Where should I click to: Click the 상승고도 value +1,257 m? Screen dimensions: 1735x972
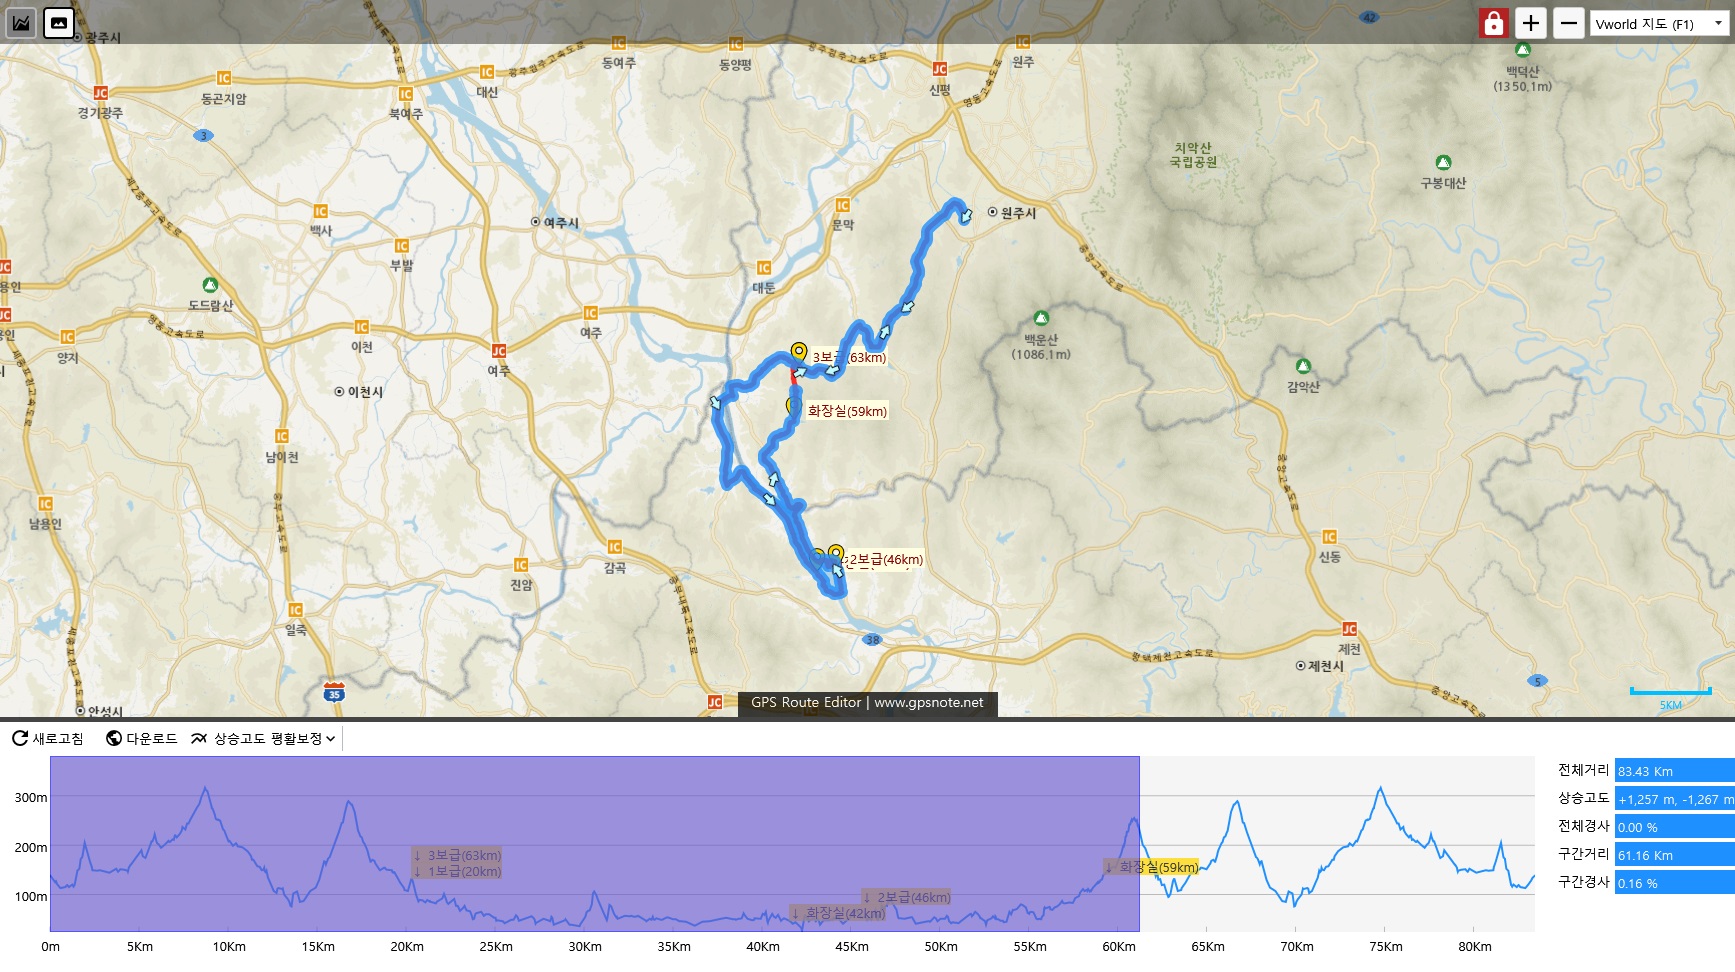(x=1674, y=799)
